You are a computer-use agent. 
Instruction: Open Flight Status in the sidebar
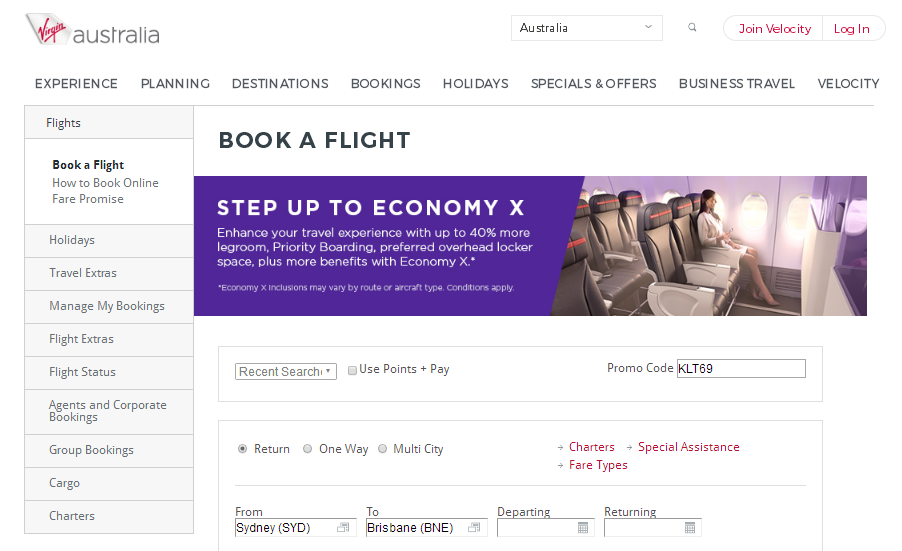coord(83,372)
